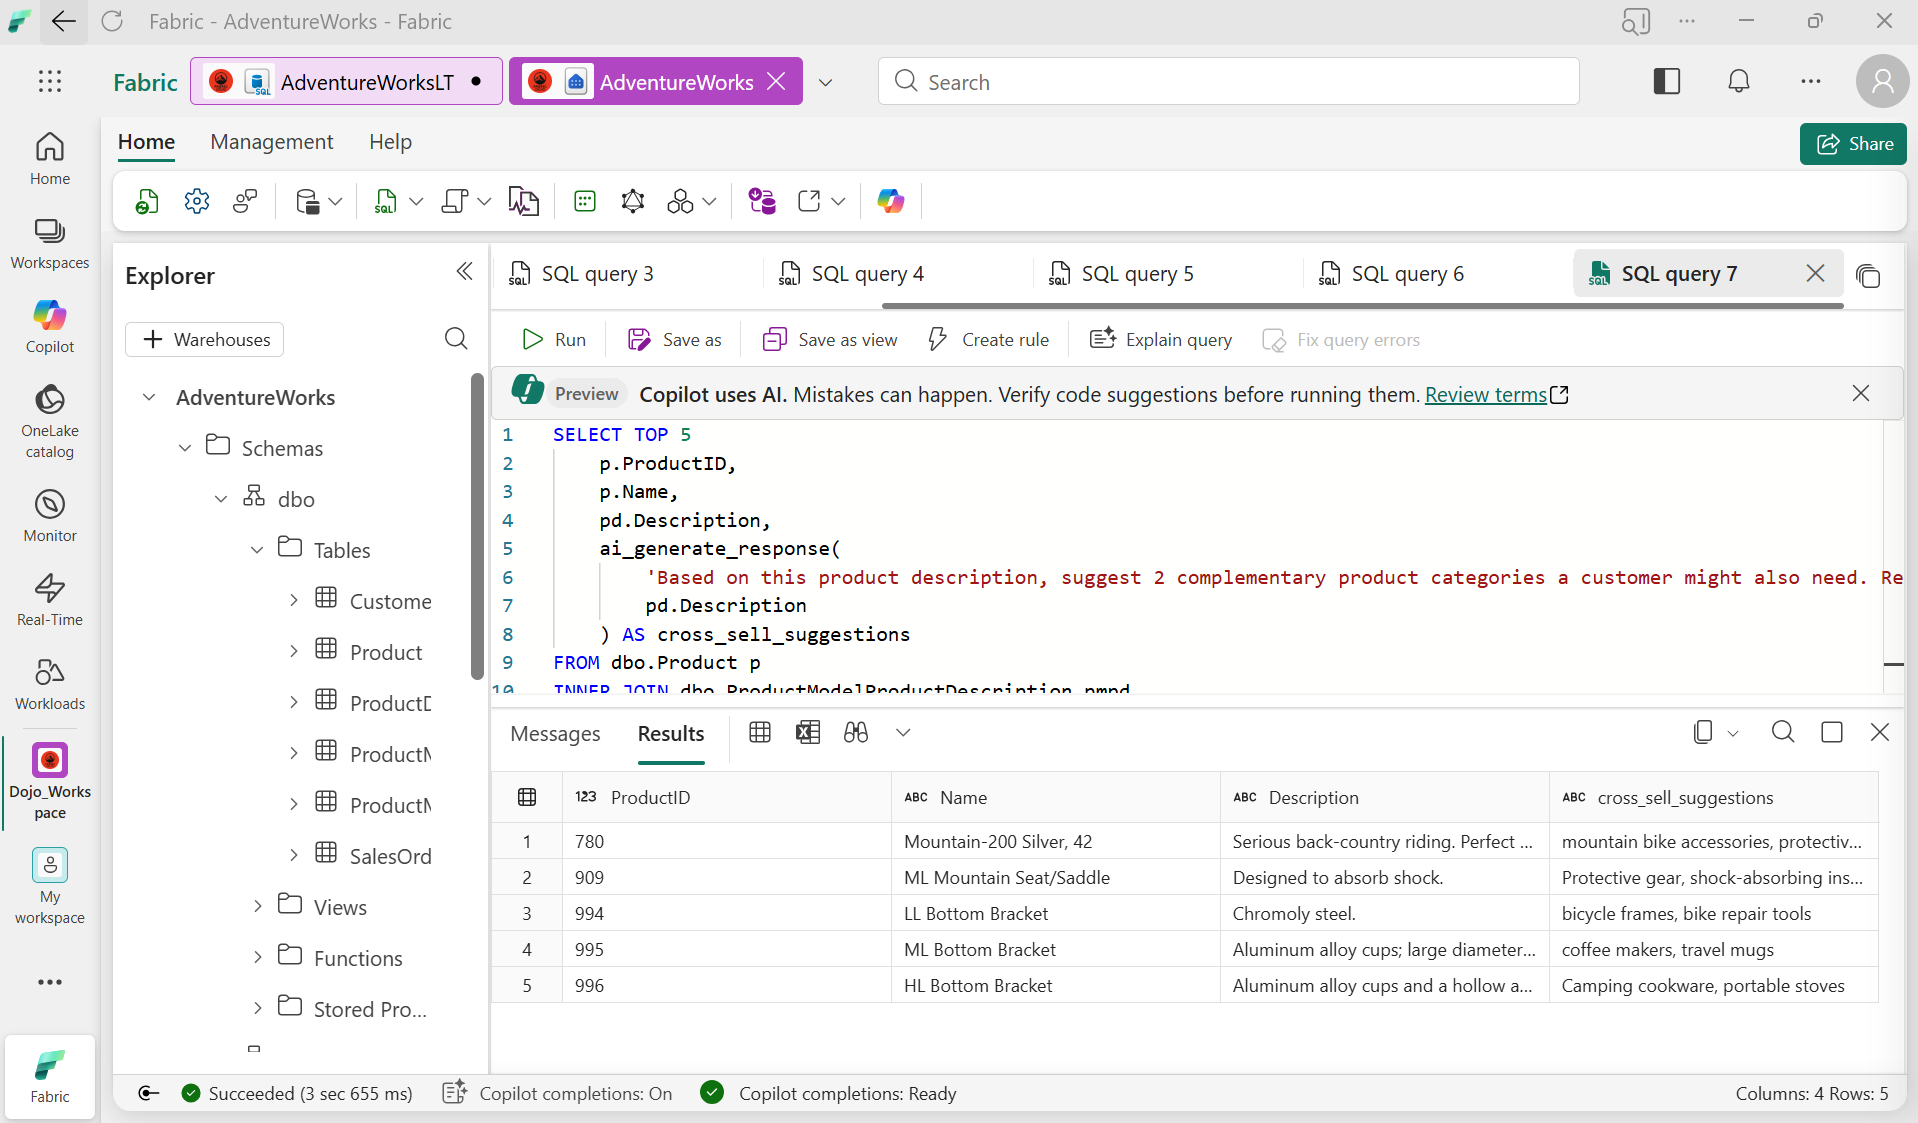Toggle the side panel layout icon
1918x1123 pixels.
pyautogui.click(x=1667, y=82)
